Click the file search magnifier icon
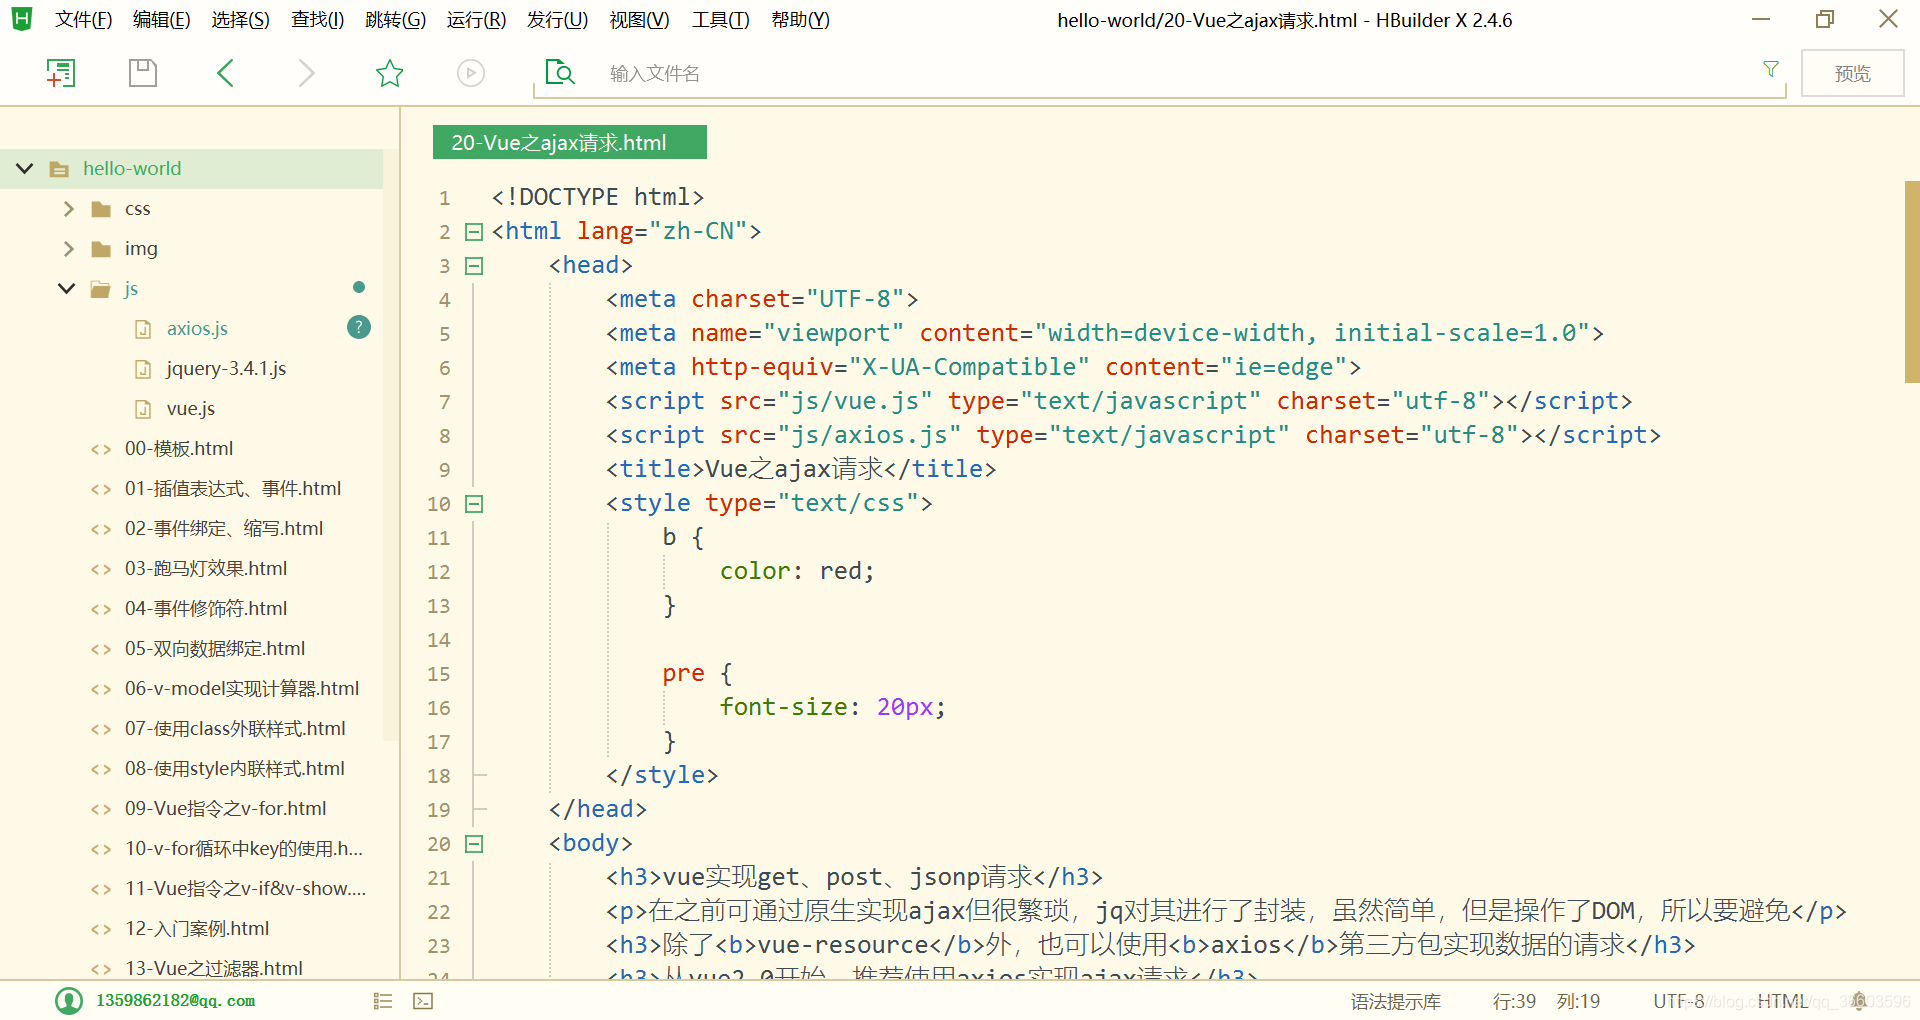 (560, 73)
